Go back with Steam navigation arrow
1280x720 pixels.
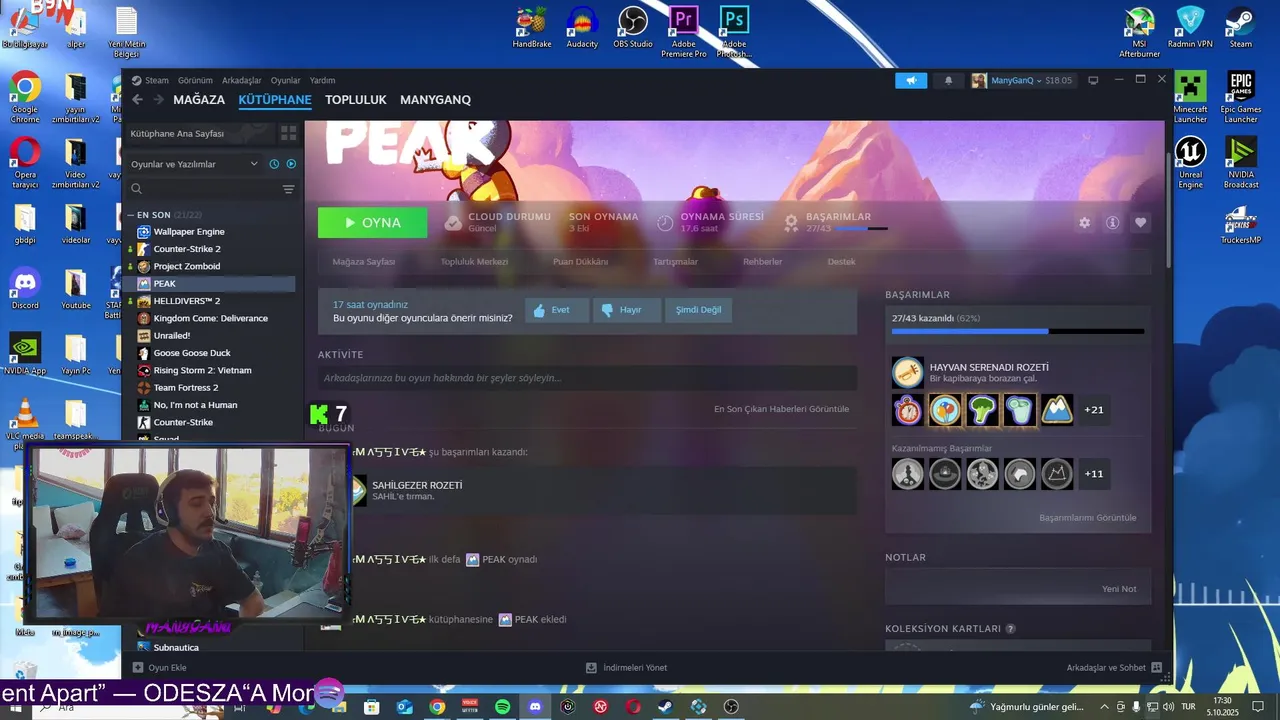pos(137,99)
